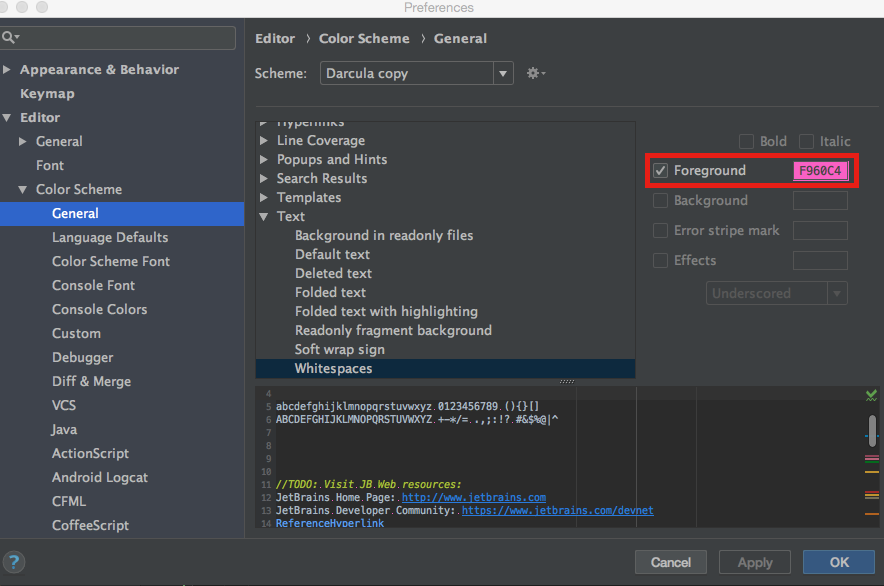Expand the Popups and Hints group
Image resolution: width=884 pixels, height=586 pixels.
click(x=263, y=160)
